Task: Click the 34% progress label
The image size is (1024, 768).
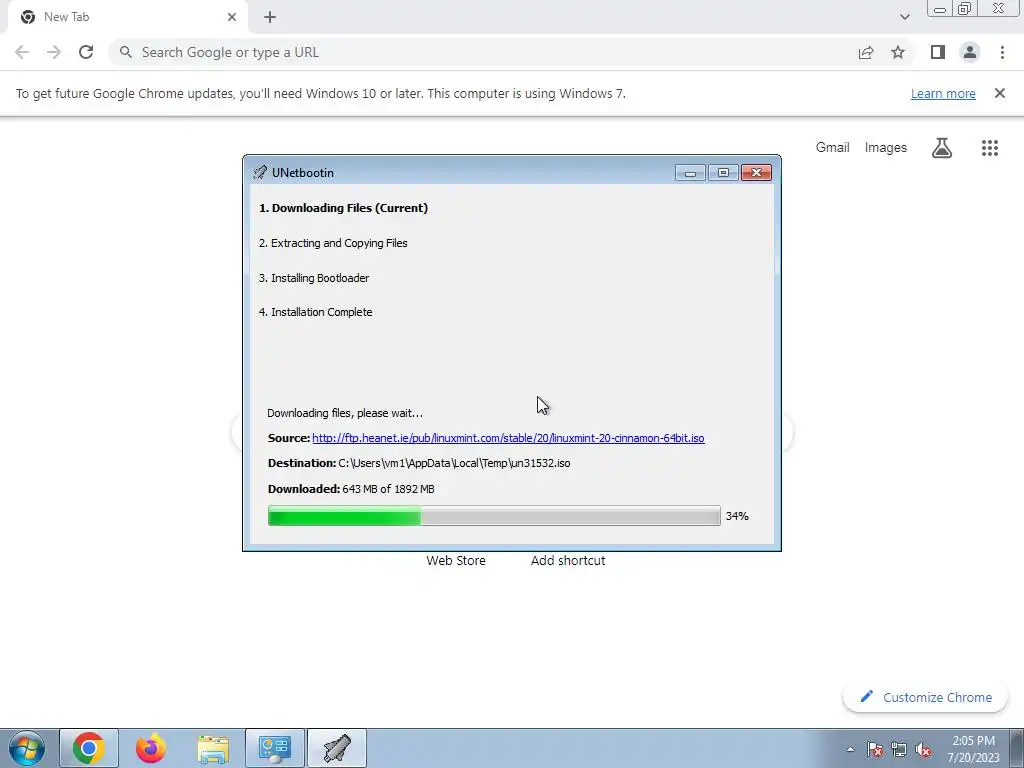Action: [x=737, y=516]
